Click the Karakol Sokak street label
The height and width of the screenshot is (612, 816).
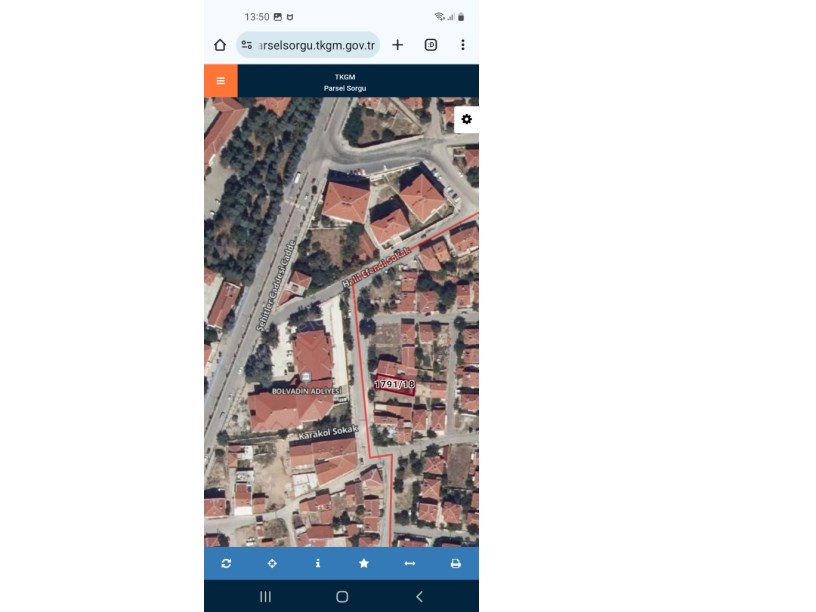(328, 433)
